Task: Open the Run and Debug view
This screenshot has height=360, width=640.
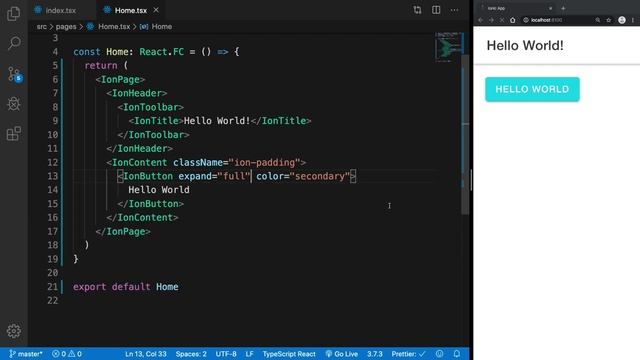Action: click(13, 104)
